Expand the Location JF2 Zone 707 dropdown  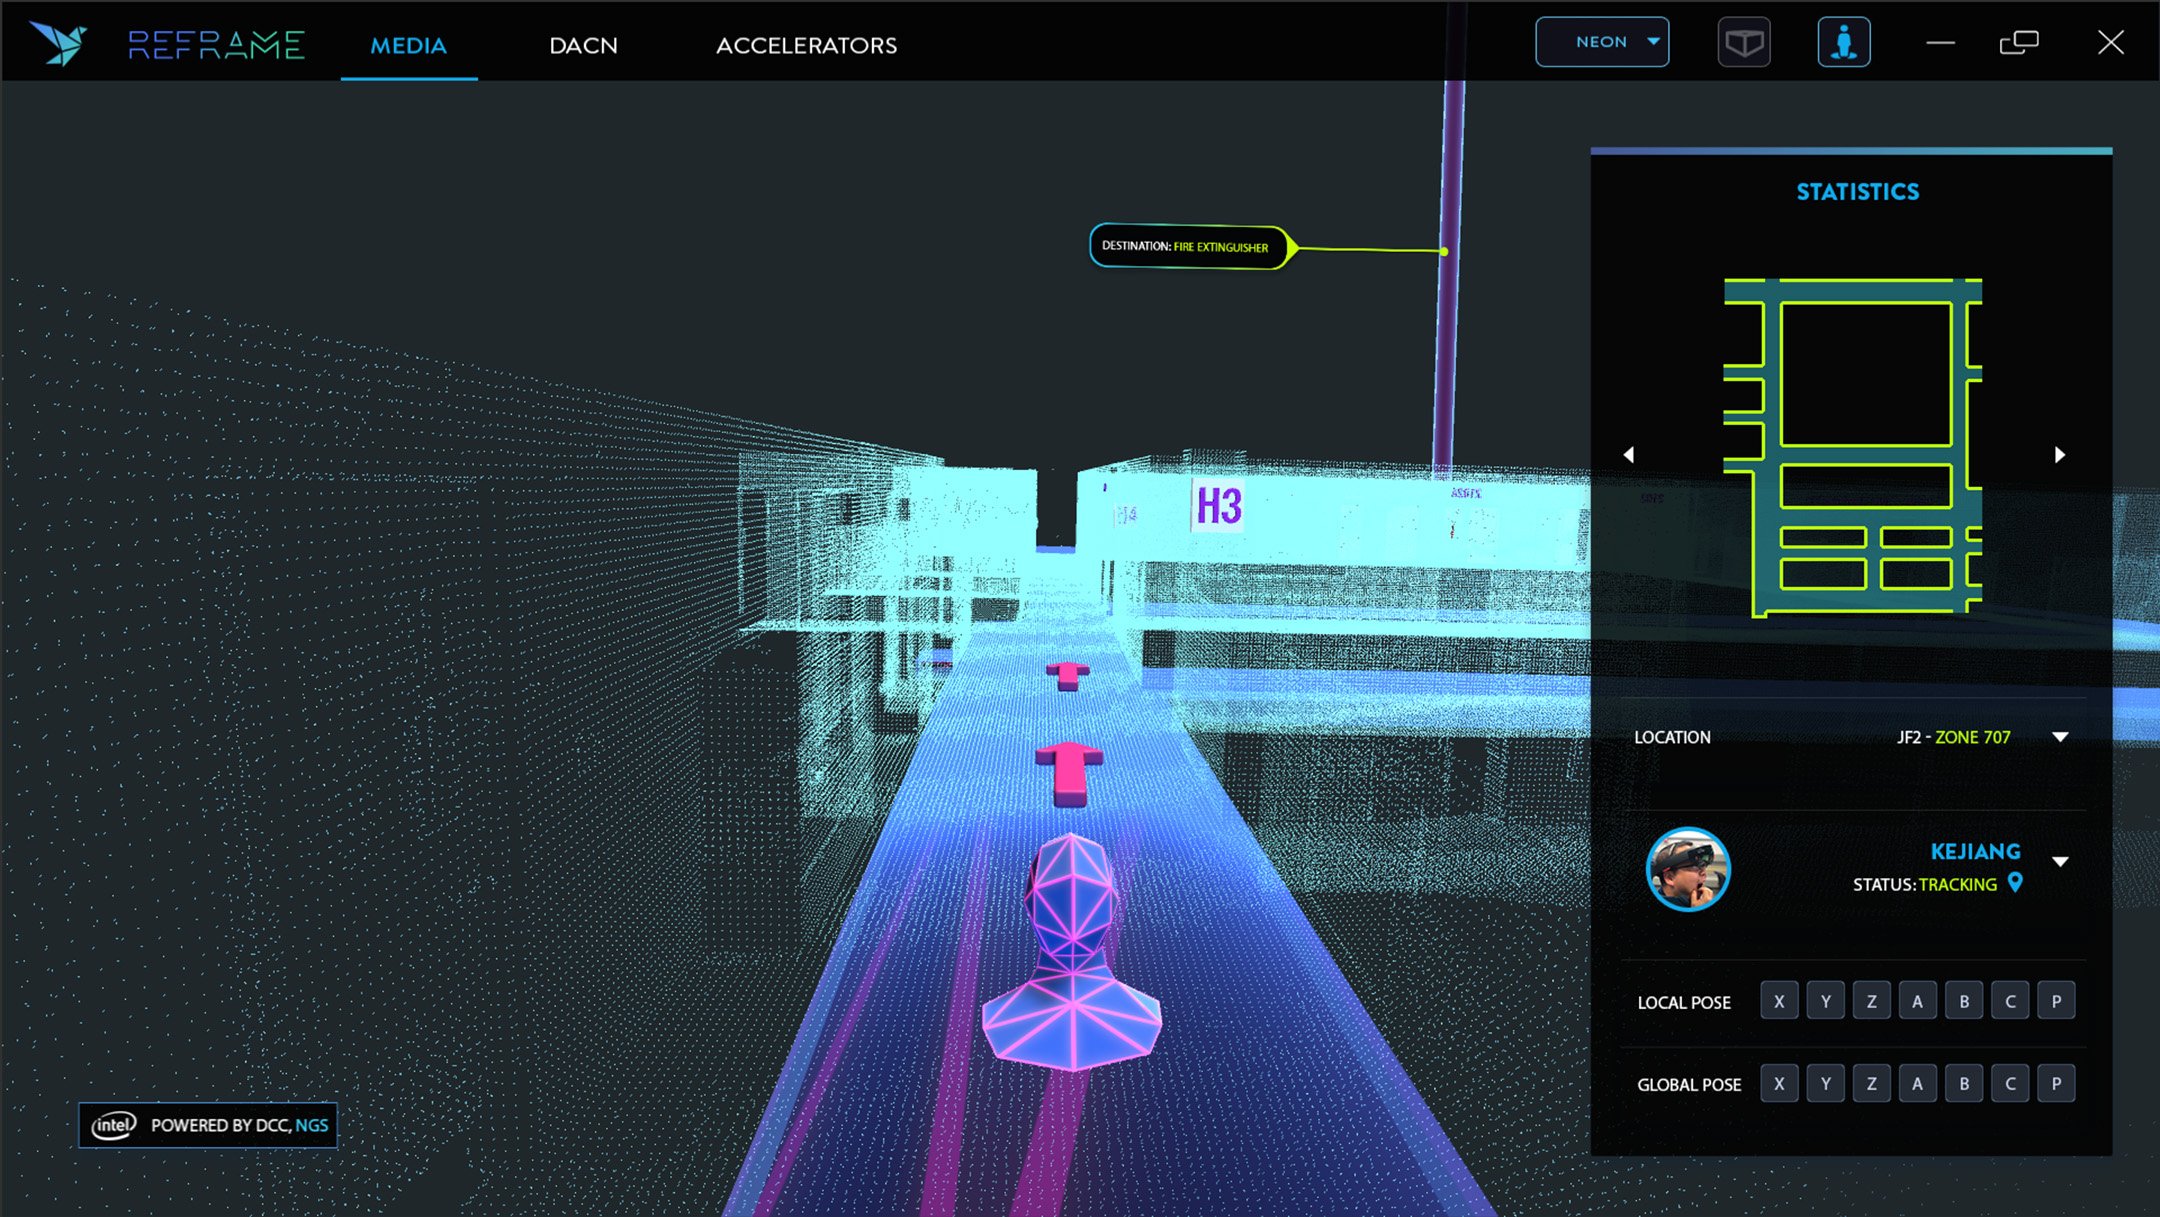(2060, 737)
